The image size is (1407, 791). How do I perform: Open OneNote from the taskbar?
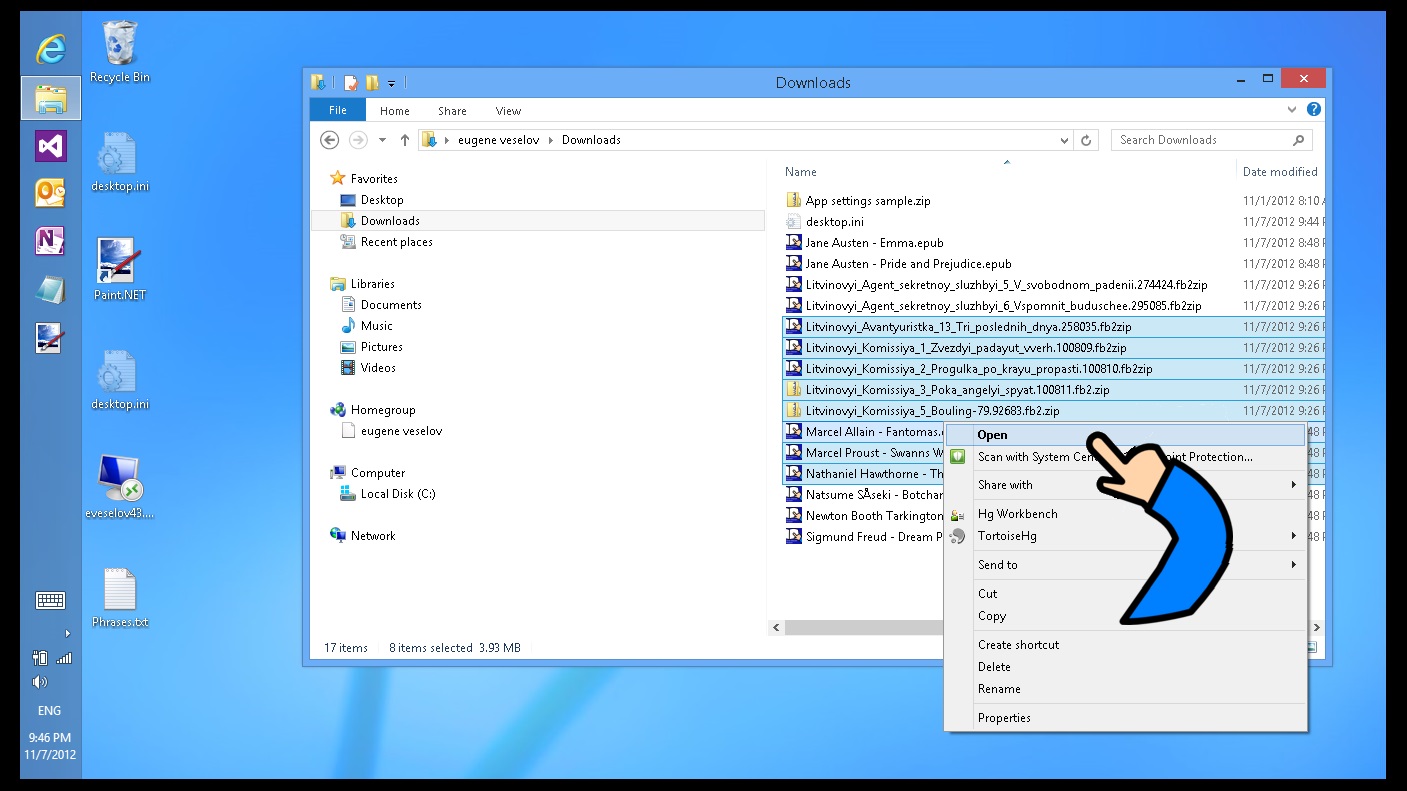(x=50, y=241)
